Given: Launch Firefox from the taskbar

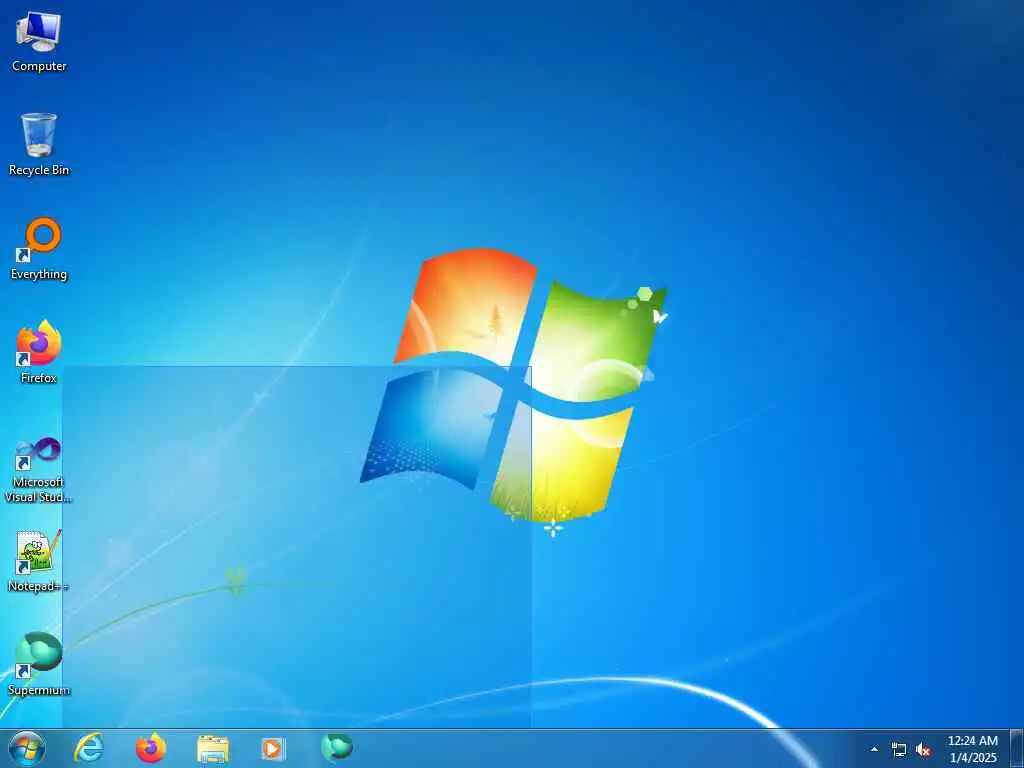Looking at the screenshot, I should click(x=151, y=748).
